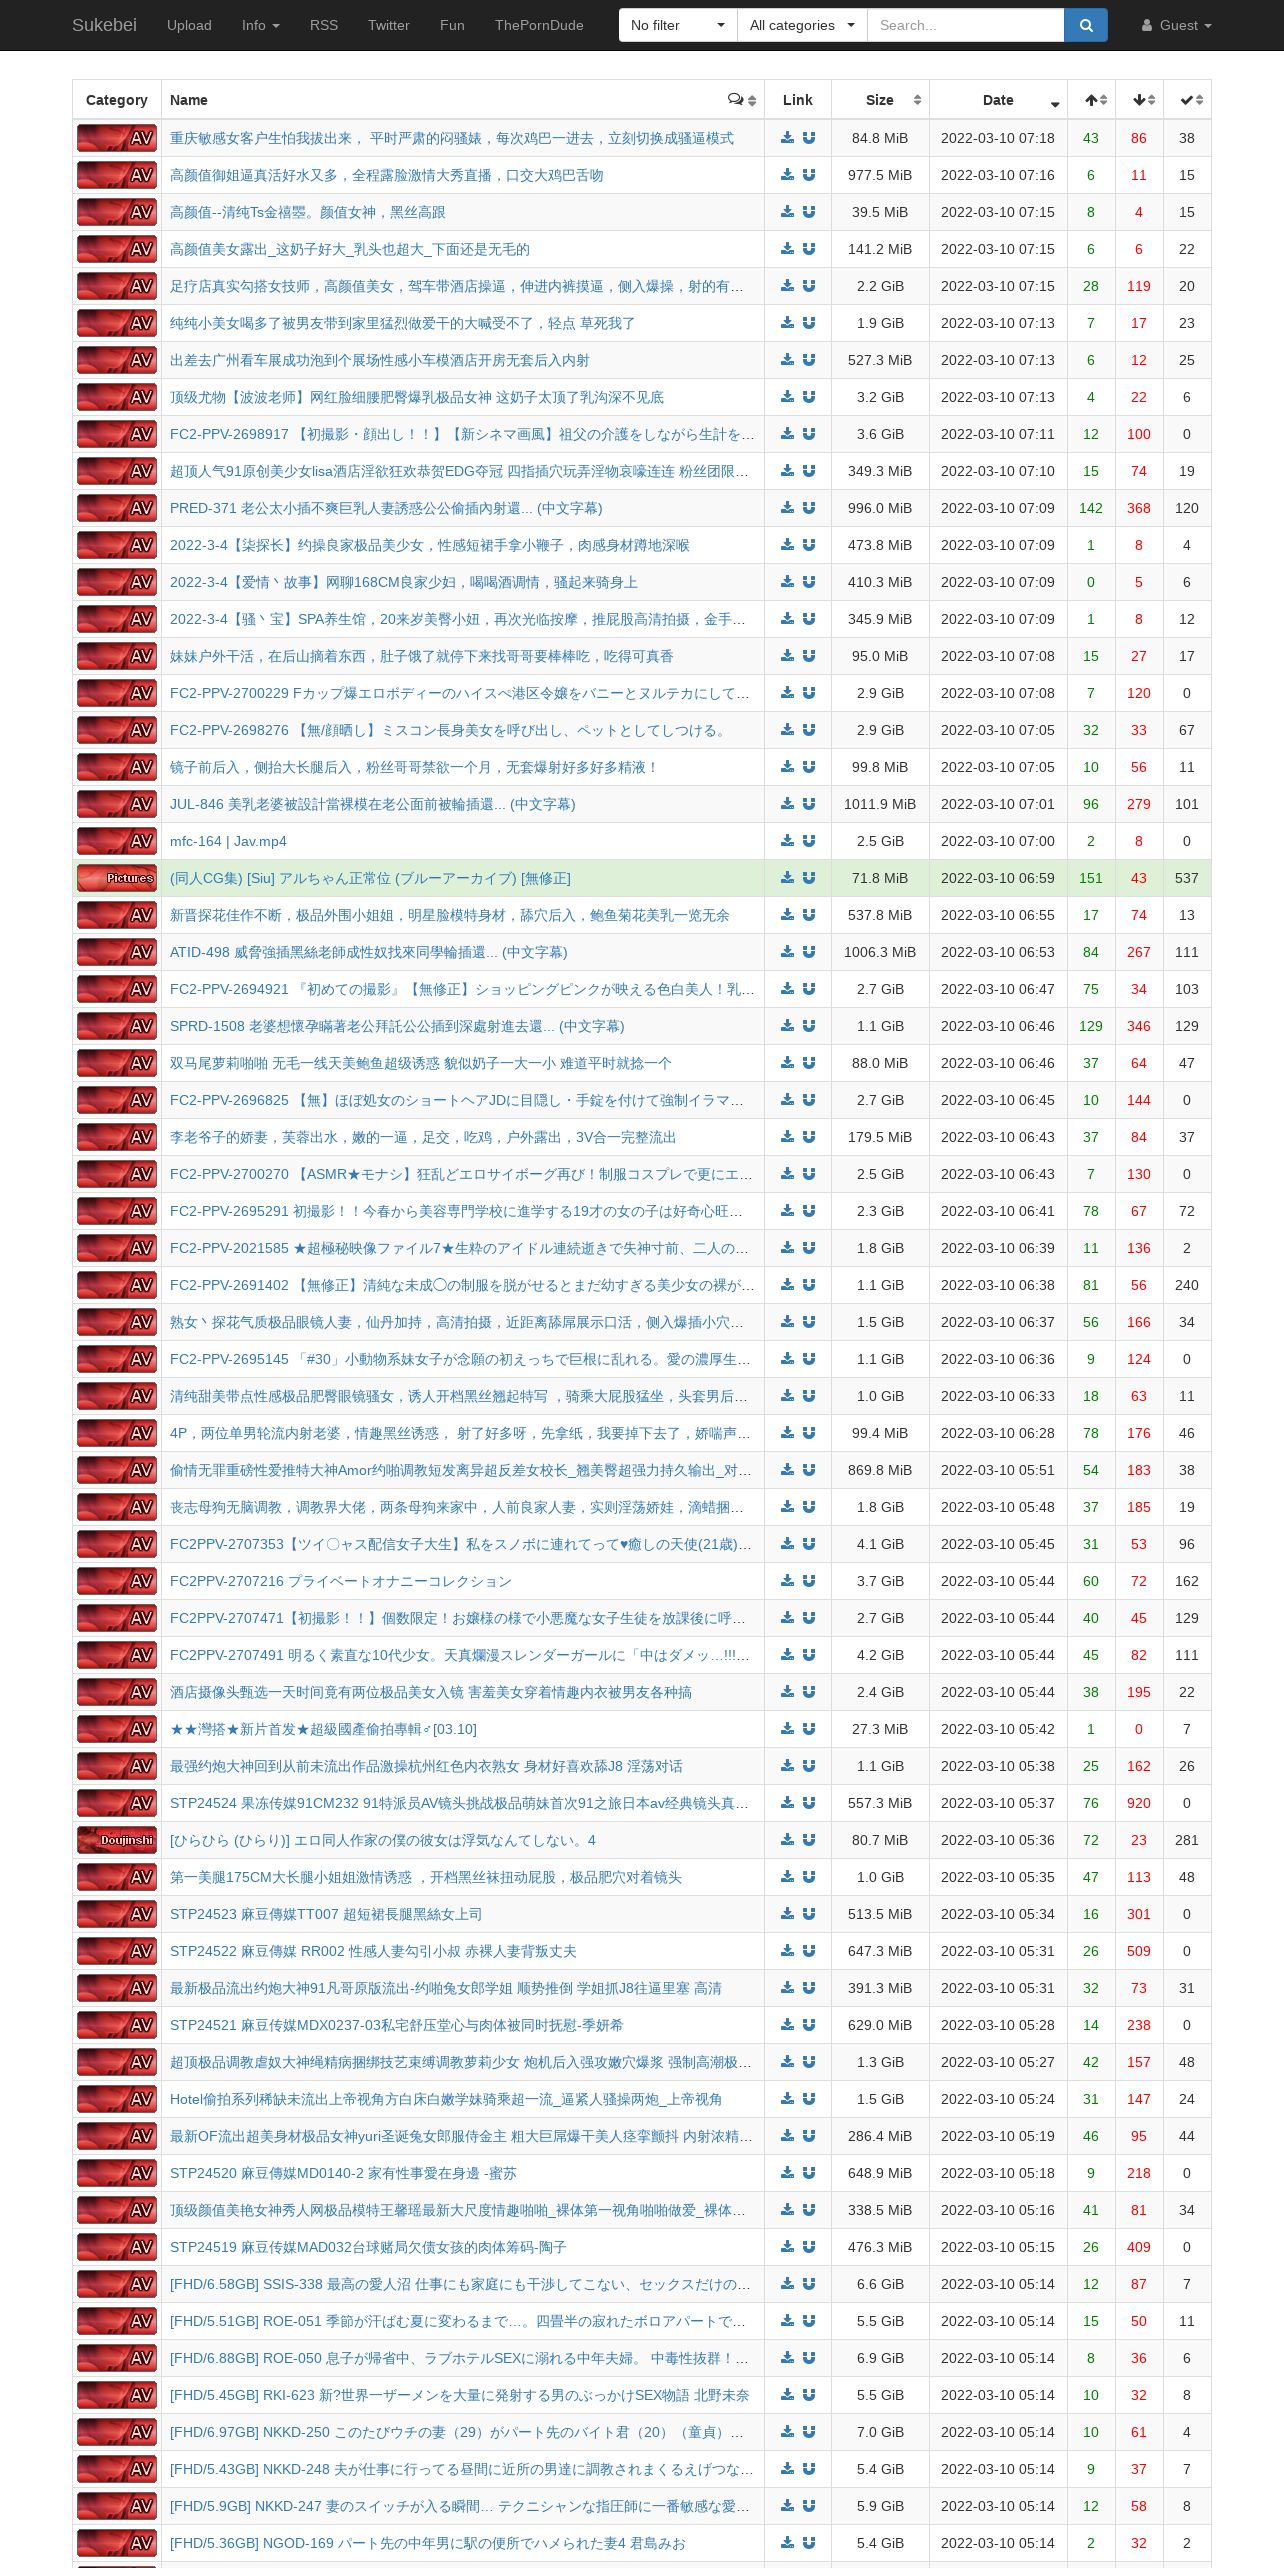
Task: Sort the table by Date column
Action: pos(998,100)
